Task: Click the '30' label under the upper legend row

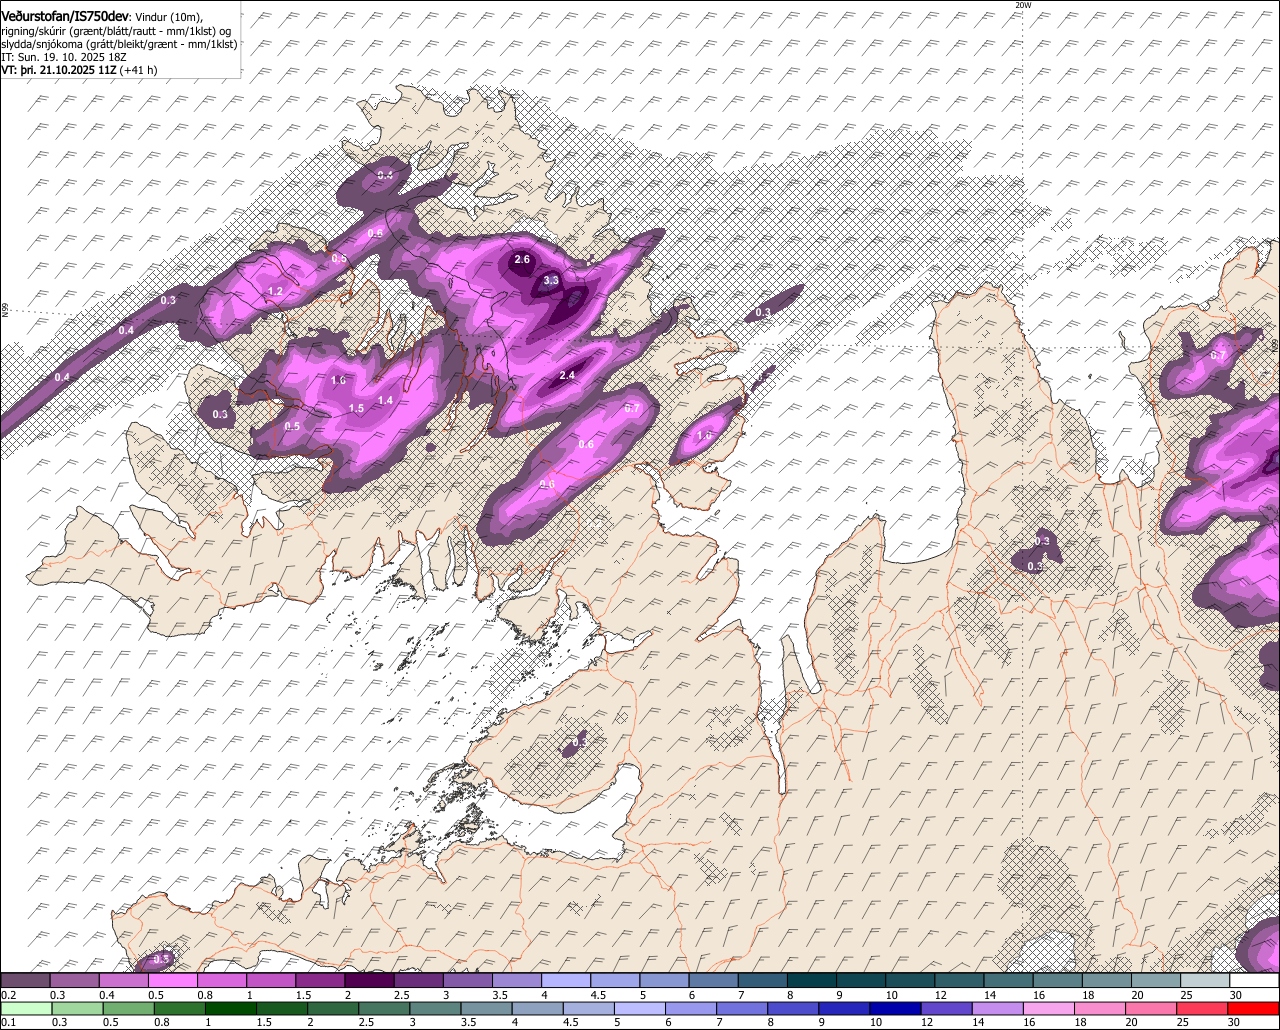Action: (x=1236, y=995)
